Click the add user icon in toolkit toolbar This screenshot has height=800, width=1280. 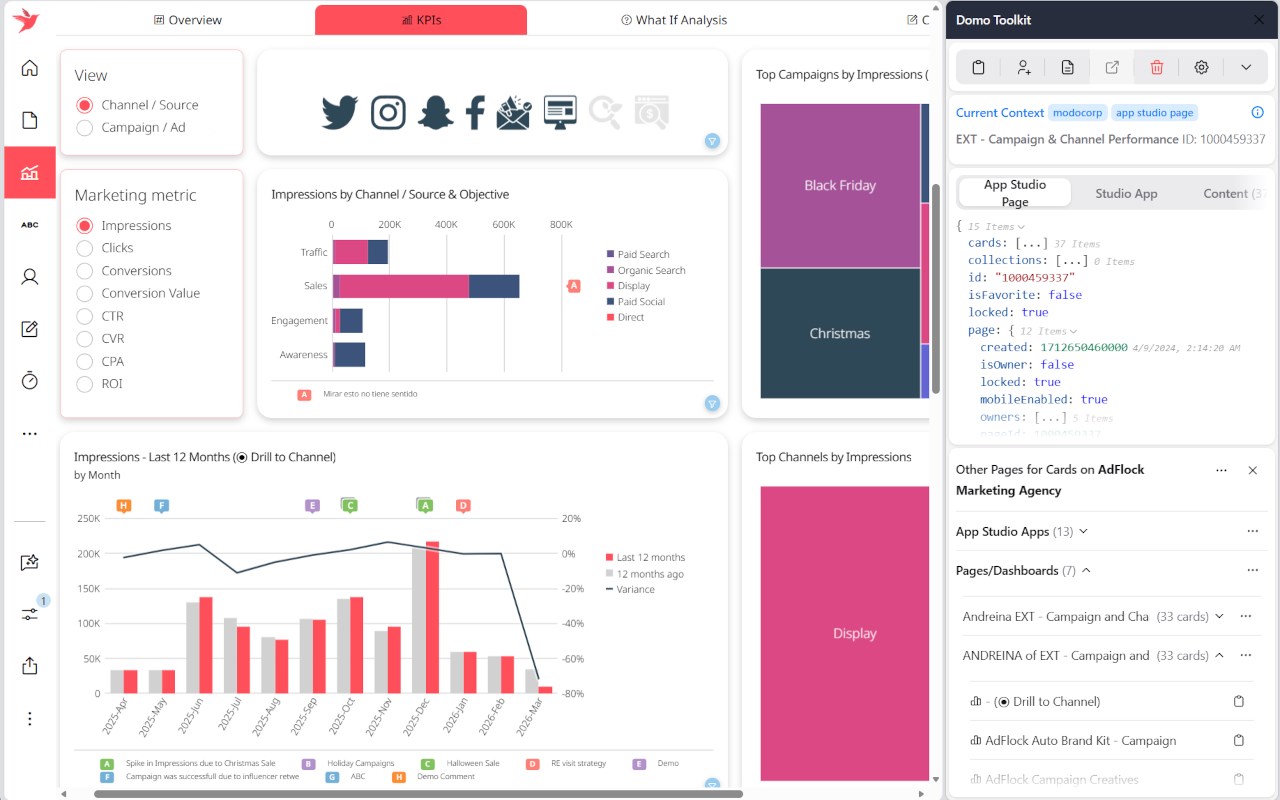click(1024, 67)
